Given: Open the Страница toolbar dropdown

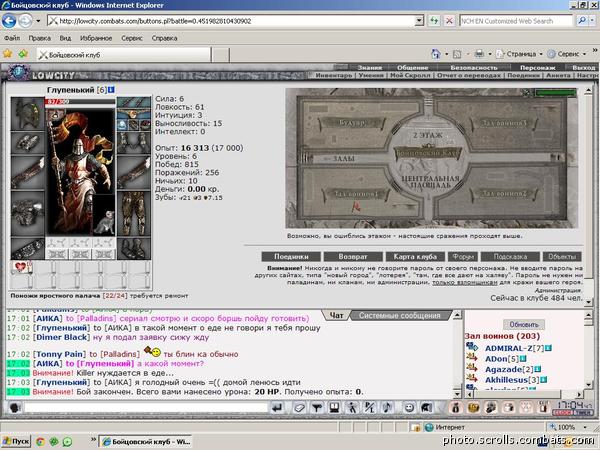Looking at the screenshot, I should [x=519, y=54].
